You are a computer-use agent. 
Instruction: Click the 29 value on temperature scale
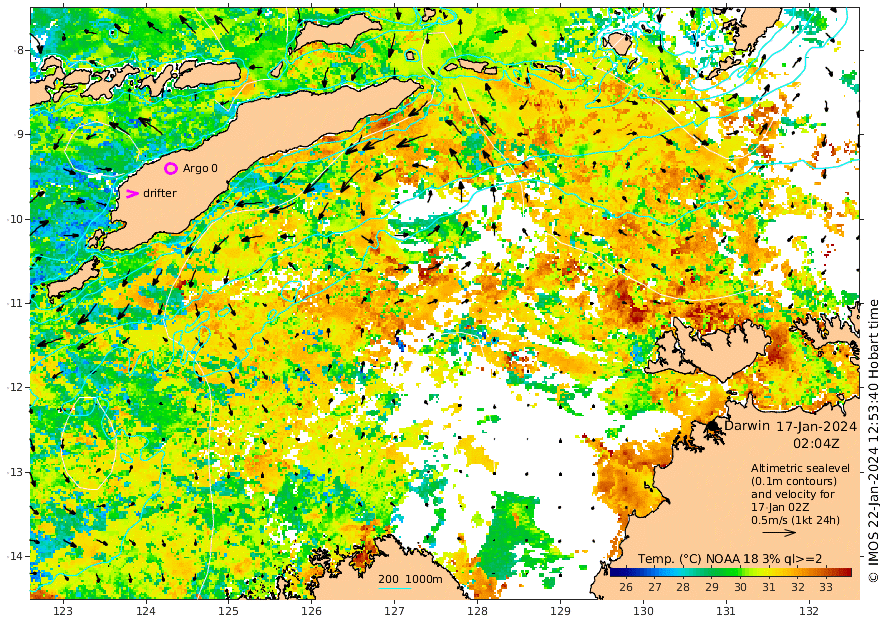click(712, 587)
